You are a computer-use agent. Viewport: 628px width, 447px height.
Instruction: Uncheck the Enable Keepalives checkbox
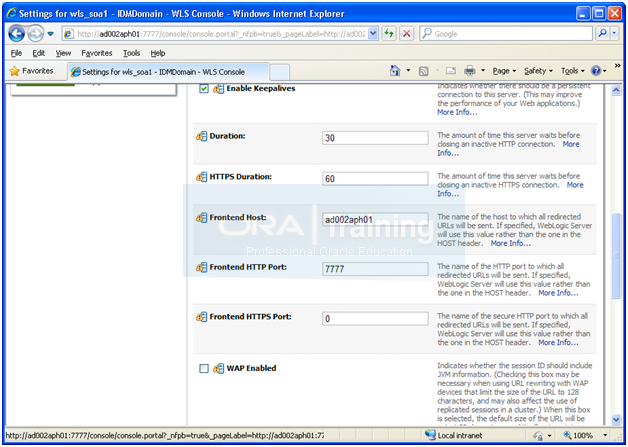[204, 89]
